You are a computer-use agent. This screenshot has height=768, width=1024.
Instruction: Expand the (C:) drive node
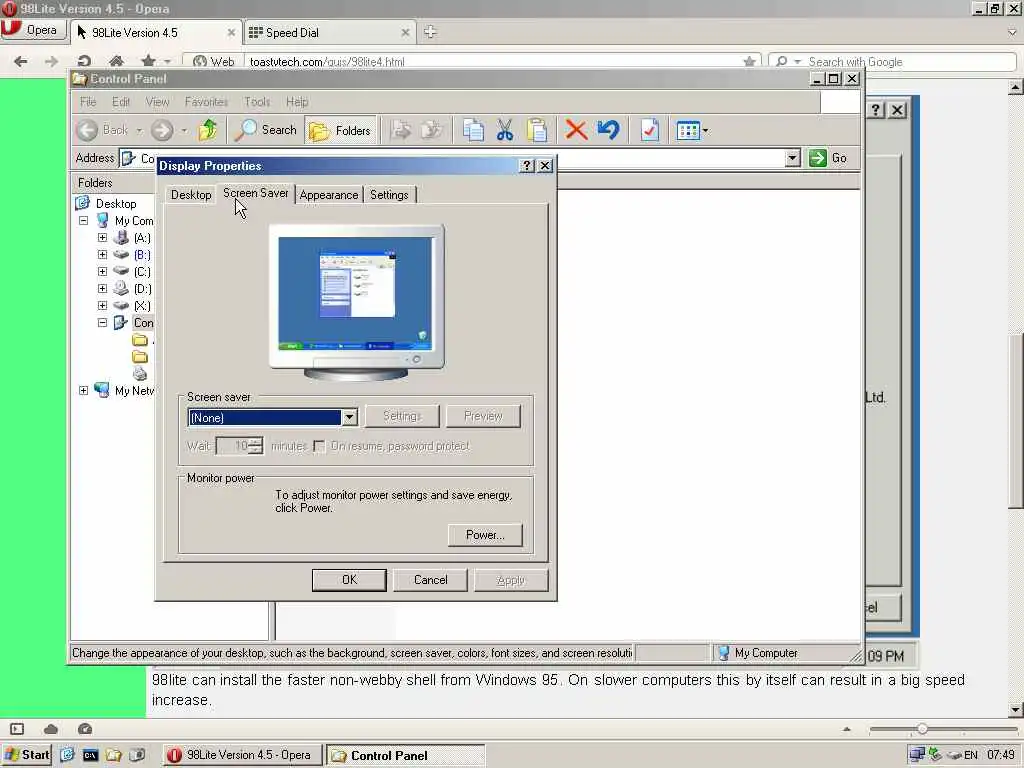coord(103,272)
